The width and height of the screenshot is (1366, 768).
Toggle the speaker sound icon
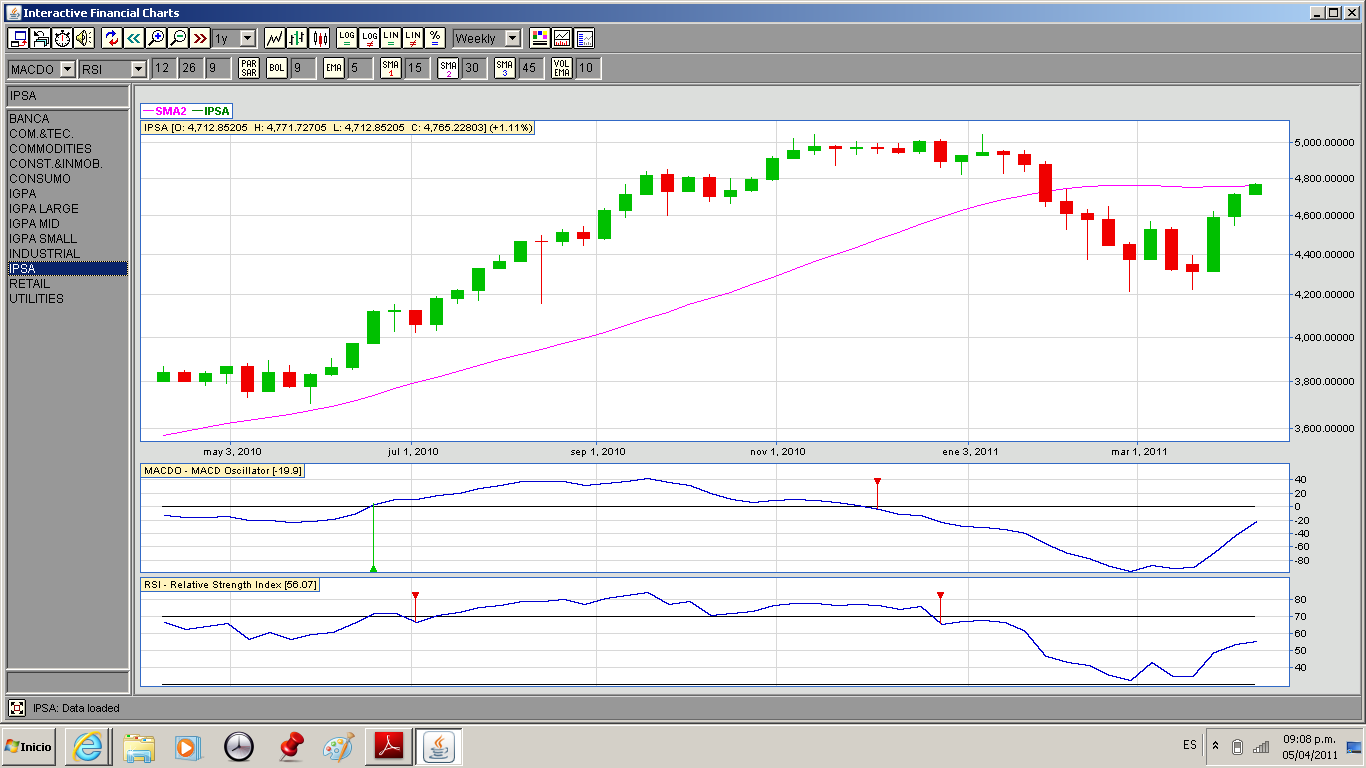pyautogui.click(x=84, y=38)
